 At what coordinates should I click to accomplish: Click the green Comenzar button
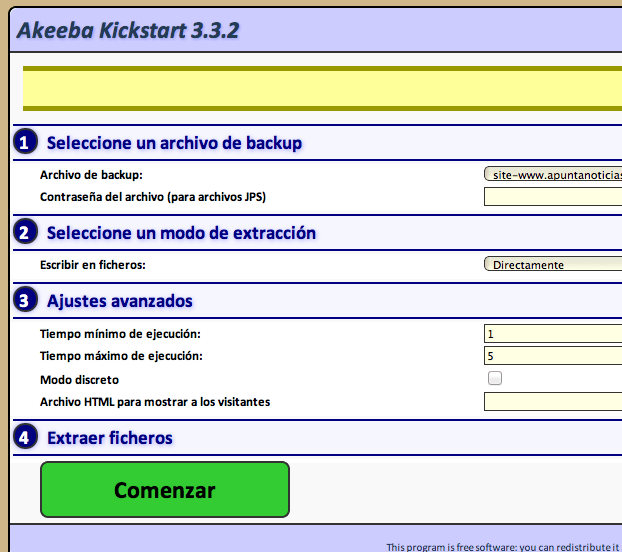pos(165,489)
